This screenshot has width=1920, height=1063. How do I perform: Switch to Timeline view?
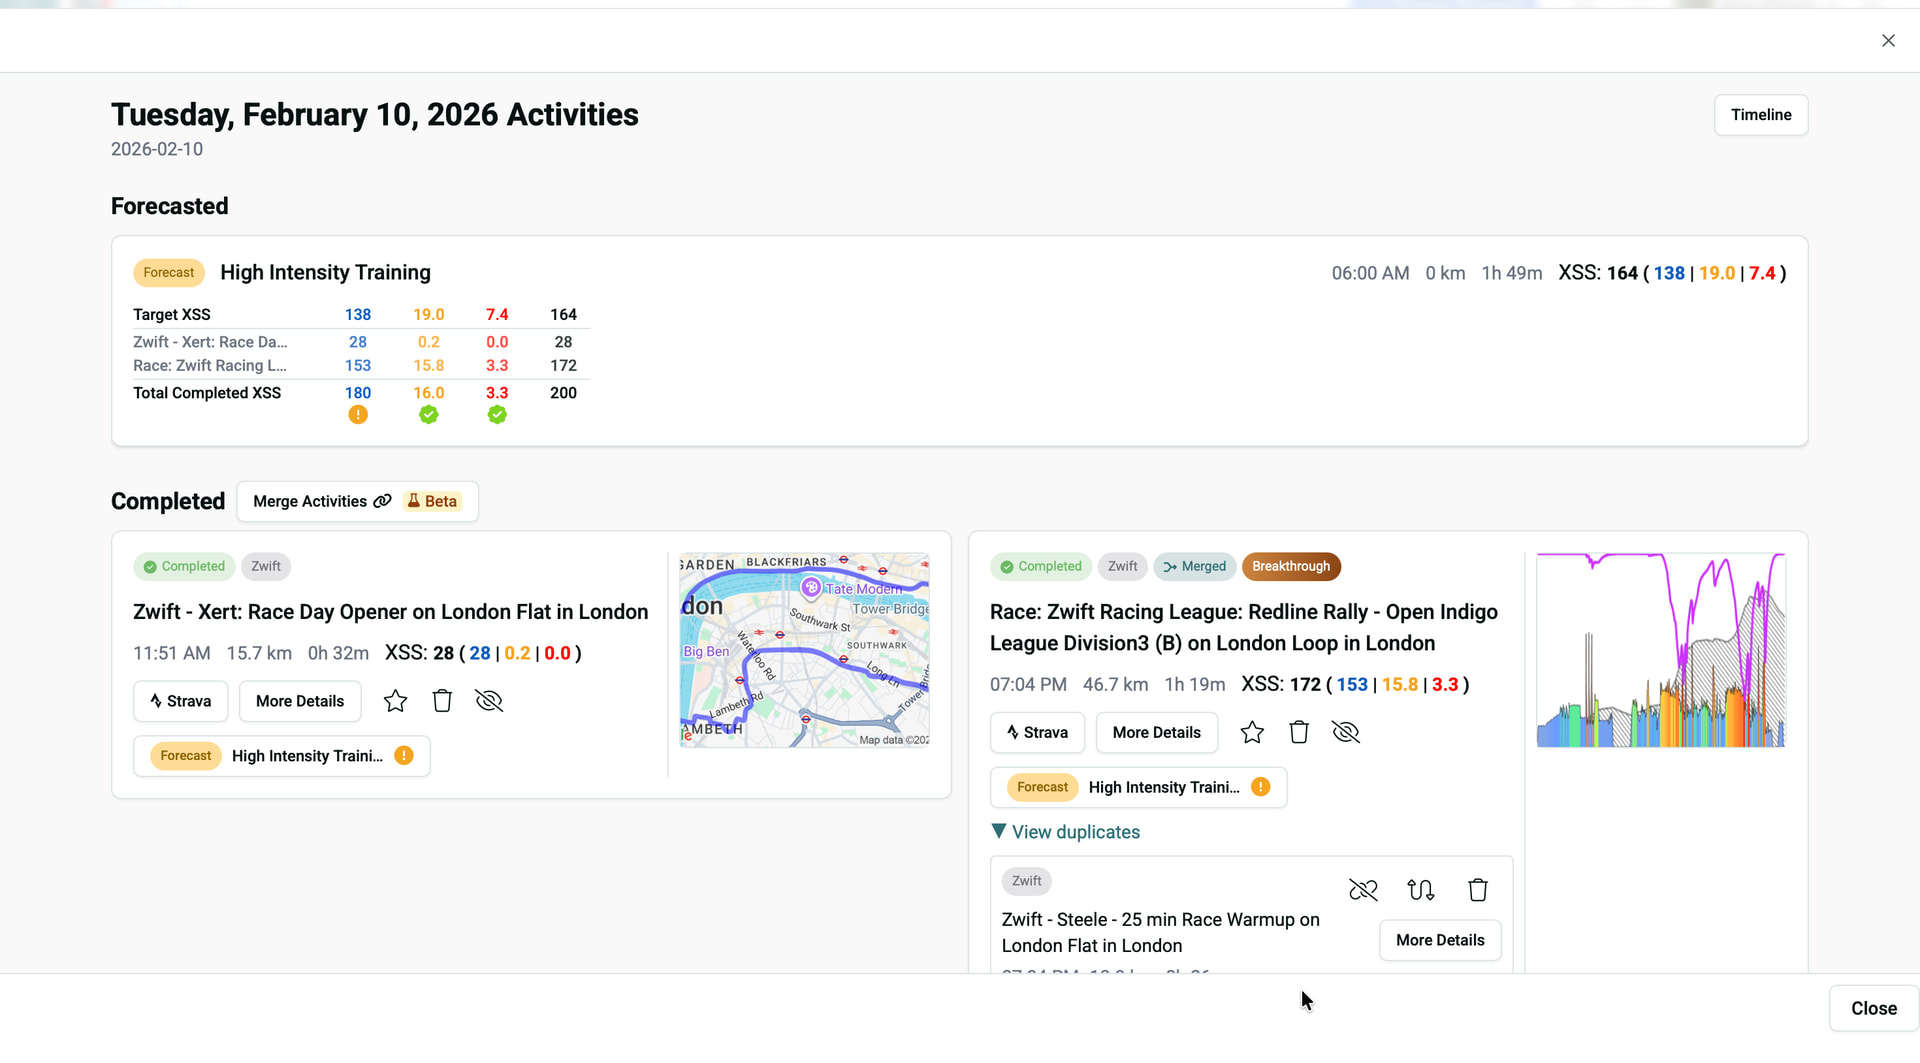tap(1760, 115)
